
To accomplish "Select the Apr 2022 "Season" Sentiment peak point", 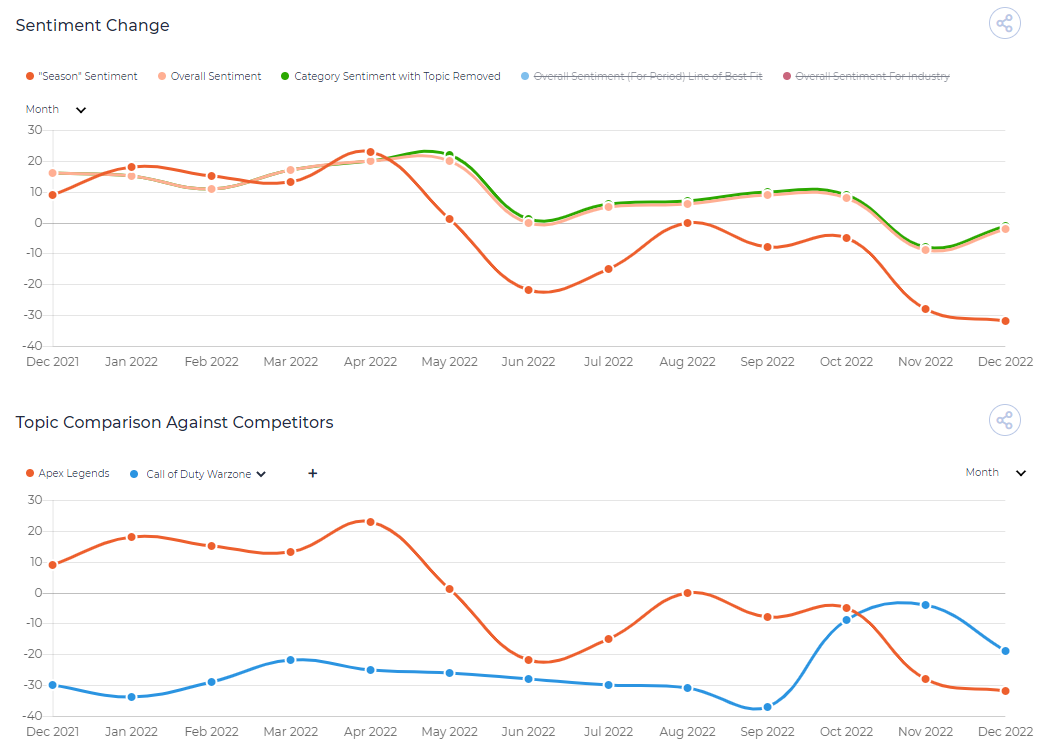I will click(370, 152).
